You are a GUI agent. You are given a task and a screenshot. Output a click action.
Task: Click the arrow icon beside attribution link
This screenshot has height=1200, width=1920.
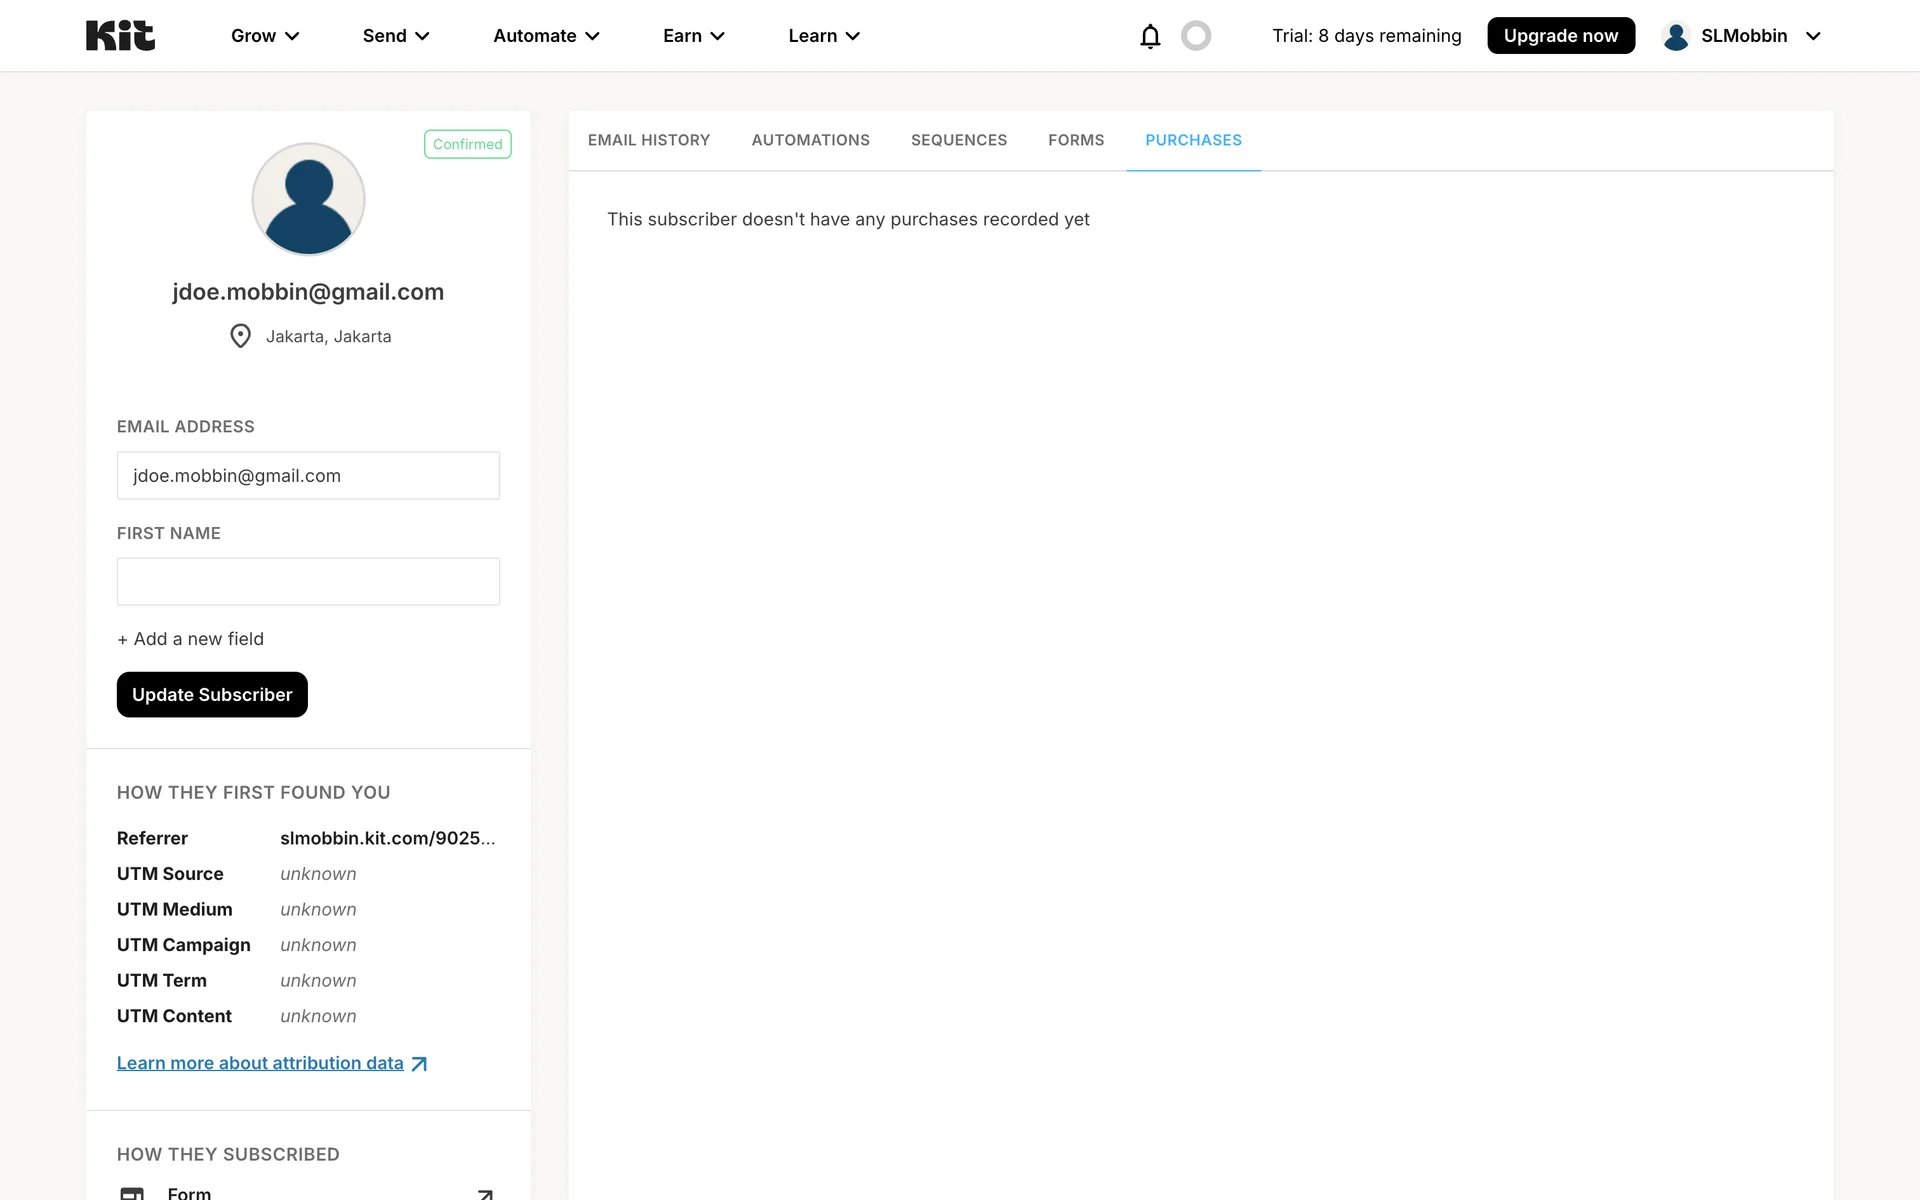[419, 1064]
